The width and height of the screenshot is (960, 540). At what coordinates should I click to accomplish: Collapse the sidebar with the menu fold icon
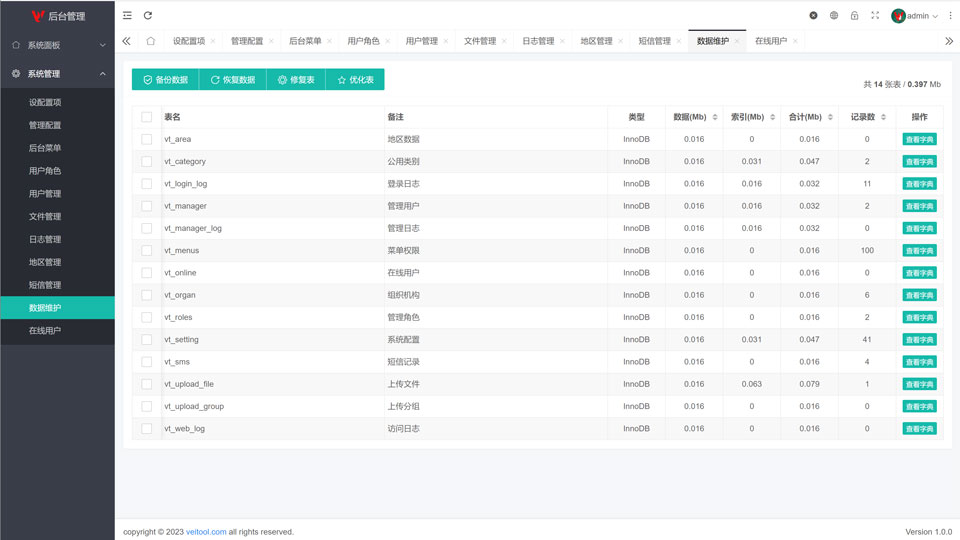coord(127,16)
